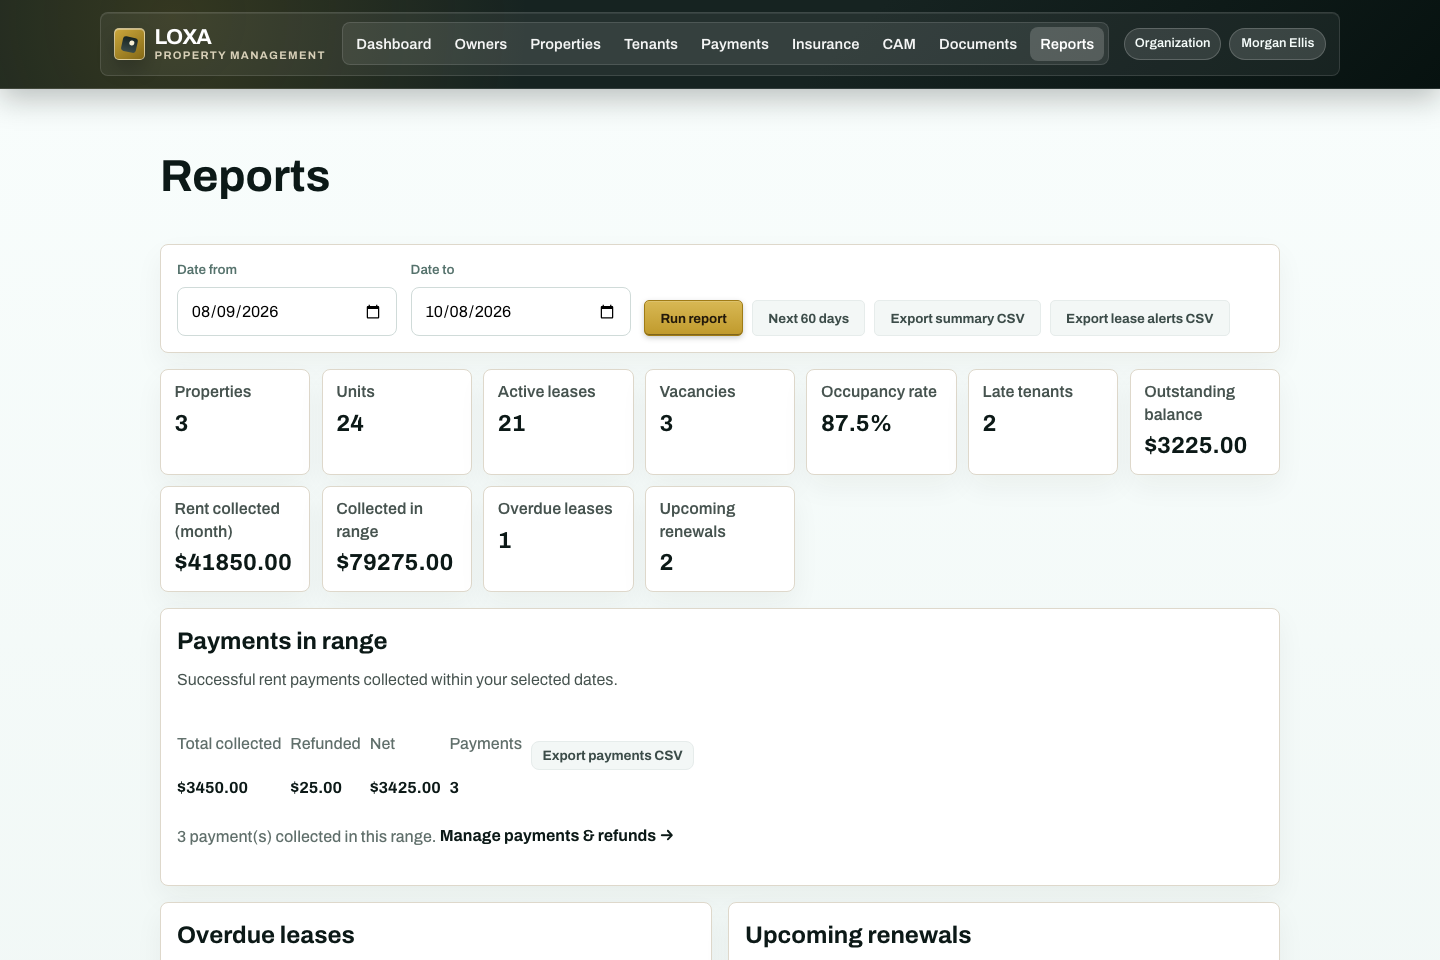This screenshot has height=960, width=1440.
Task: Click the Rent collected (month) $41850.00 value
Action: coord(233,562)
